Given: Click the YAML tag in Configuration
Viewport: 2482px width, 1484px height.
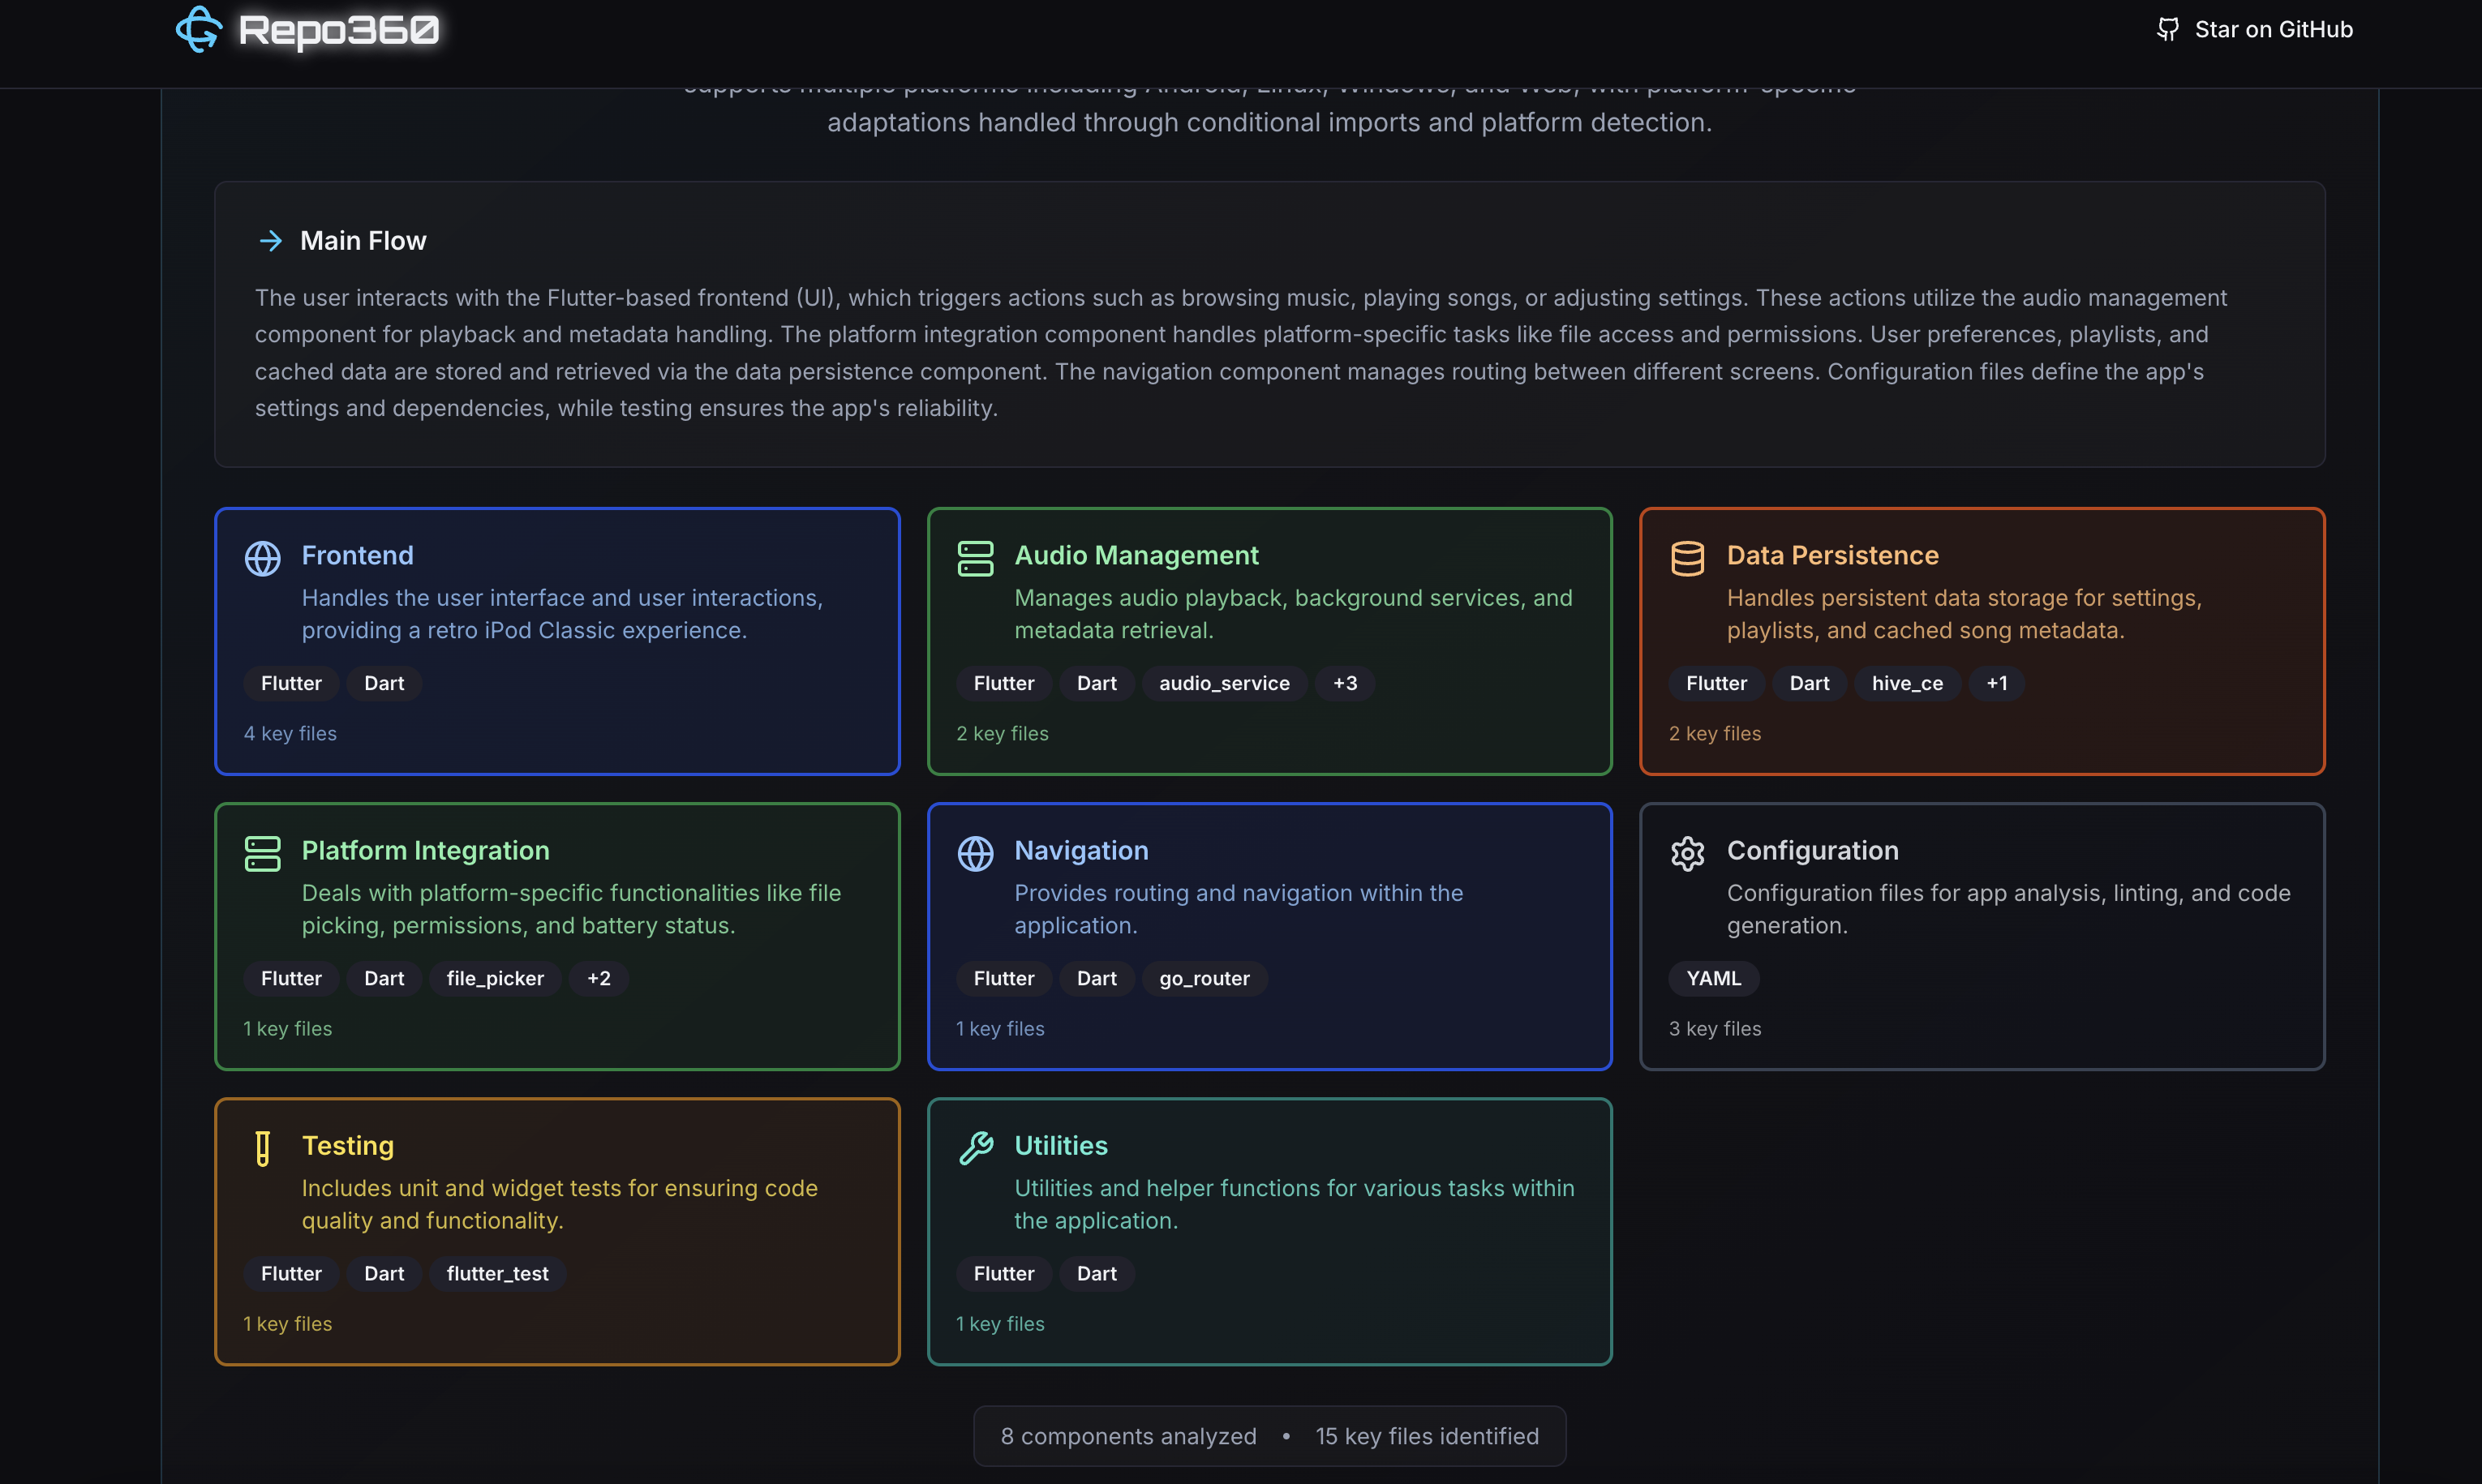Looking at the screenshot, I should tap(1713, 978).
